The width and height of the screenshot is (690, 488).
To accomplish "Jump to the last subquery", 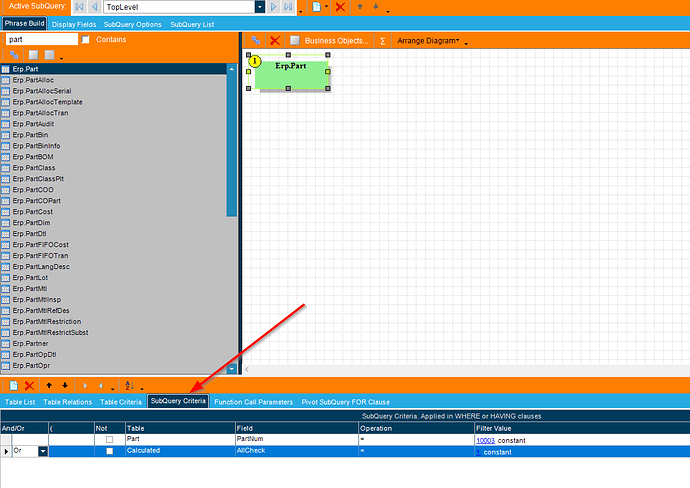I will coord(288,7).
